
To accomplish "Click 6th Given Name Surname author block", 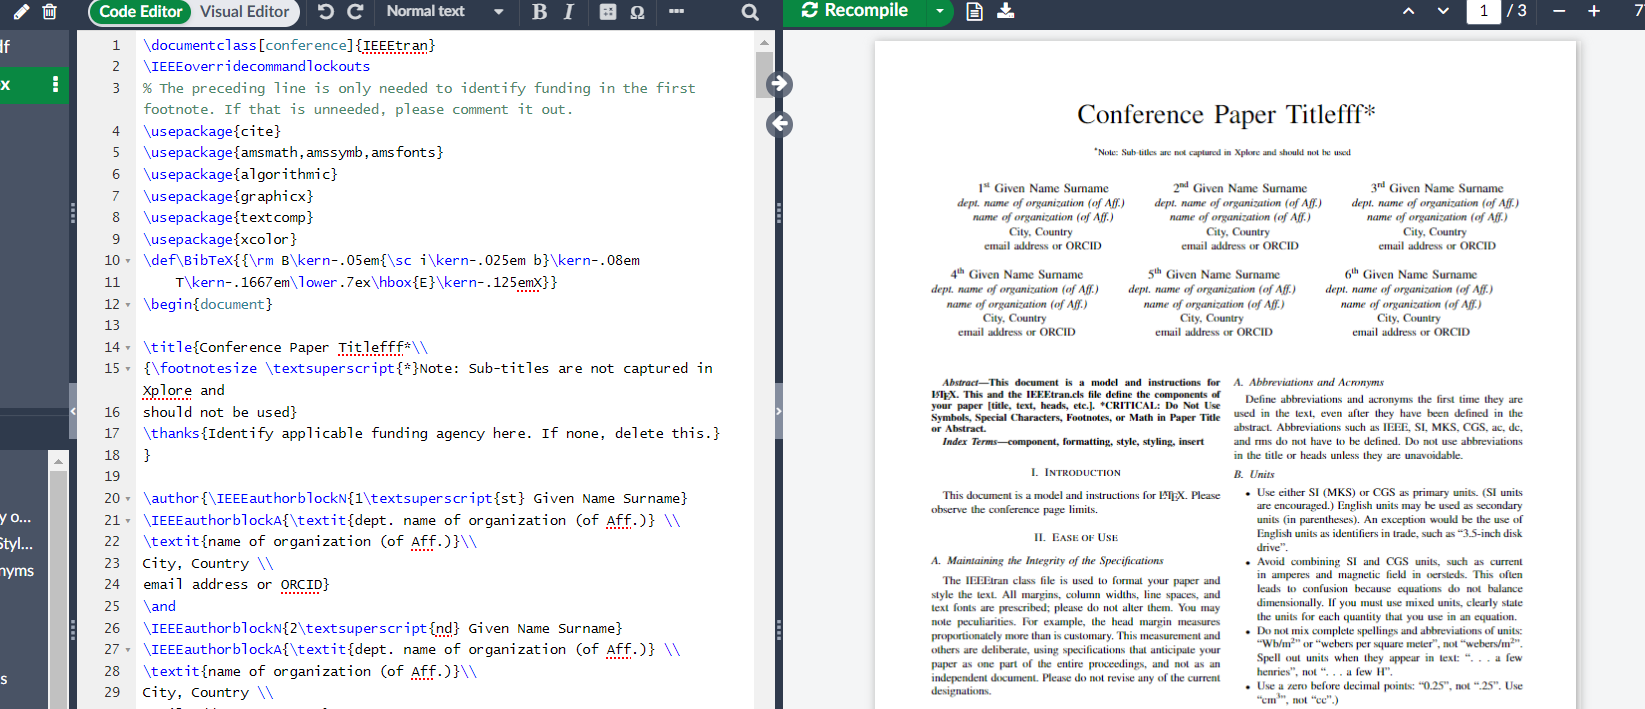I will point(1411,302).
